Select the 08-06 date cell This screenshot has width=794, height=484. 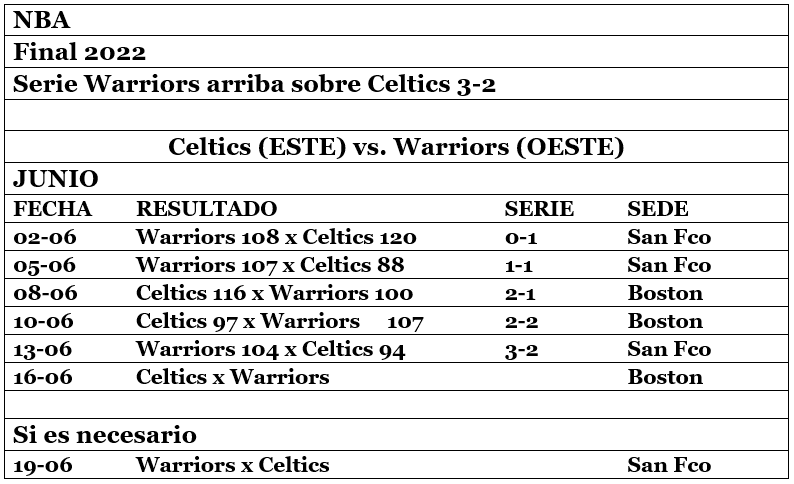point(46,293)
